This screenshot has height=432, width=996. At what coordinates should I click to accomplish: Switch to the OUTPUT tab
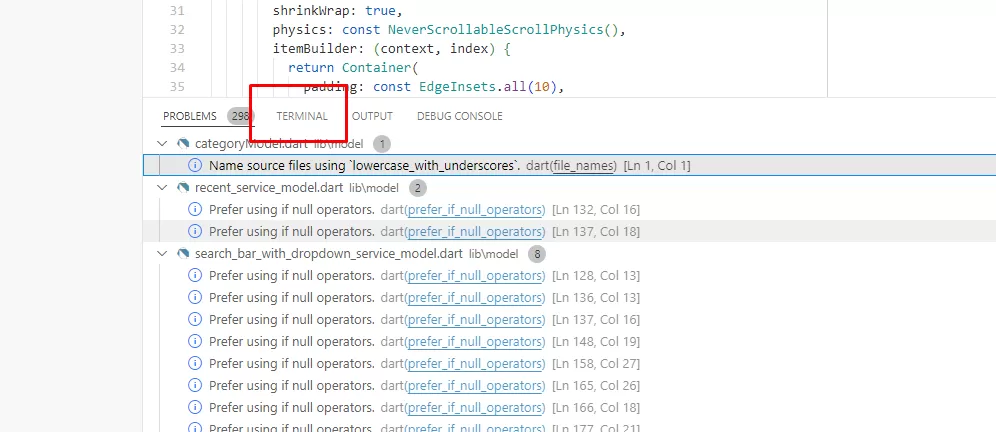click(372, 116)
